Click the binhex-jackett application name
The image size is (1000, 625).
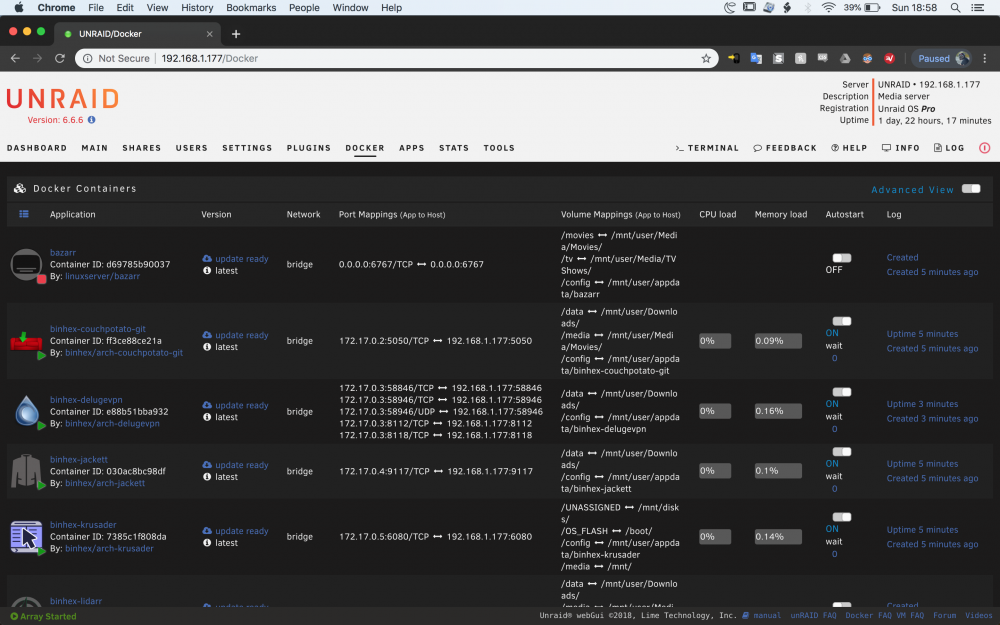click(x=79, y=459)
